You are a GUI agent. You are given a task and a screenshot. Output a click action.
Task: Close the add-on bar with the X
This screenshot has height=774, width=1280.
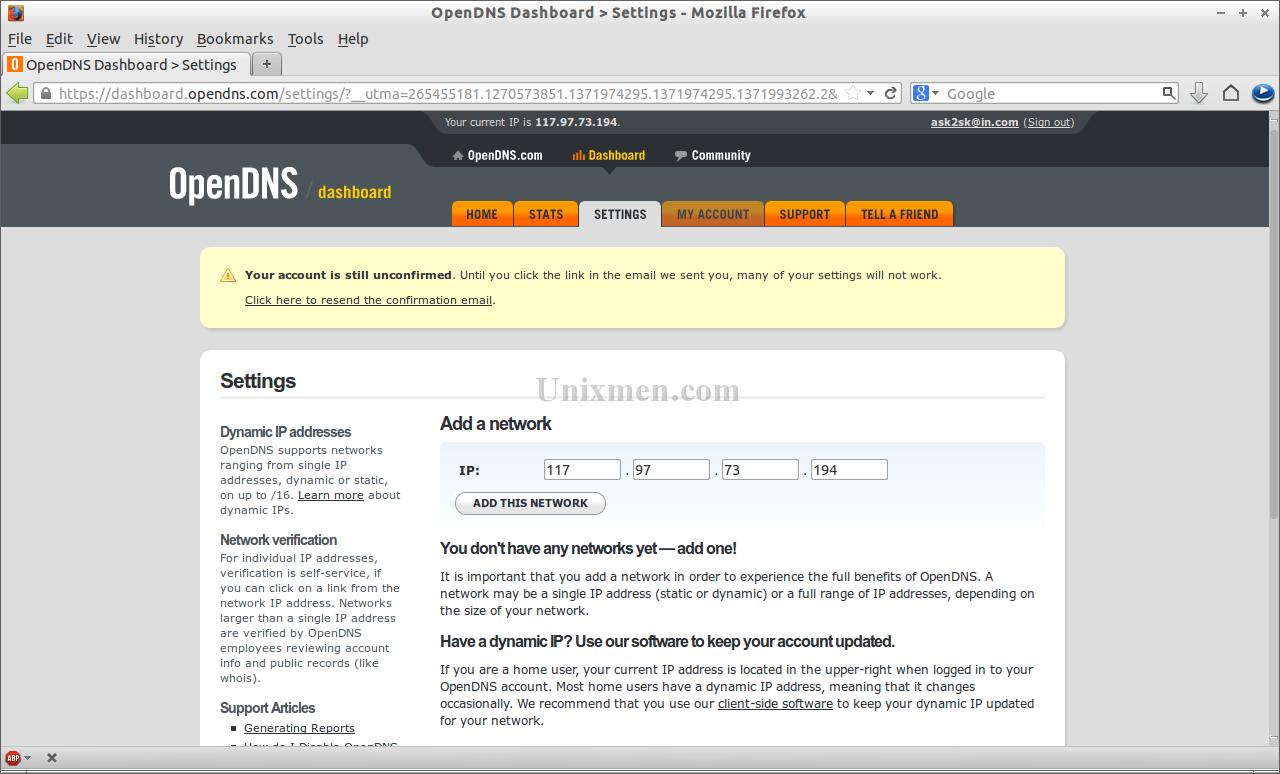pos(52,758)
